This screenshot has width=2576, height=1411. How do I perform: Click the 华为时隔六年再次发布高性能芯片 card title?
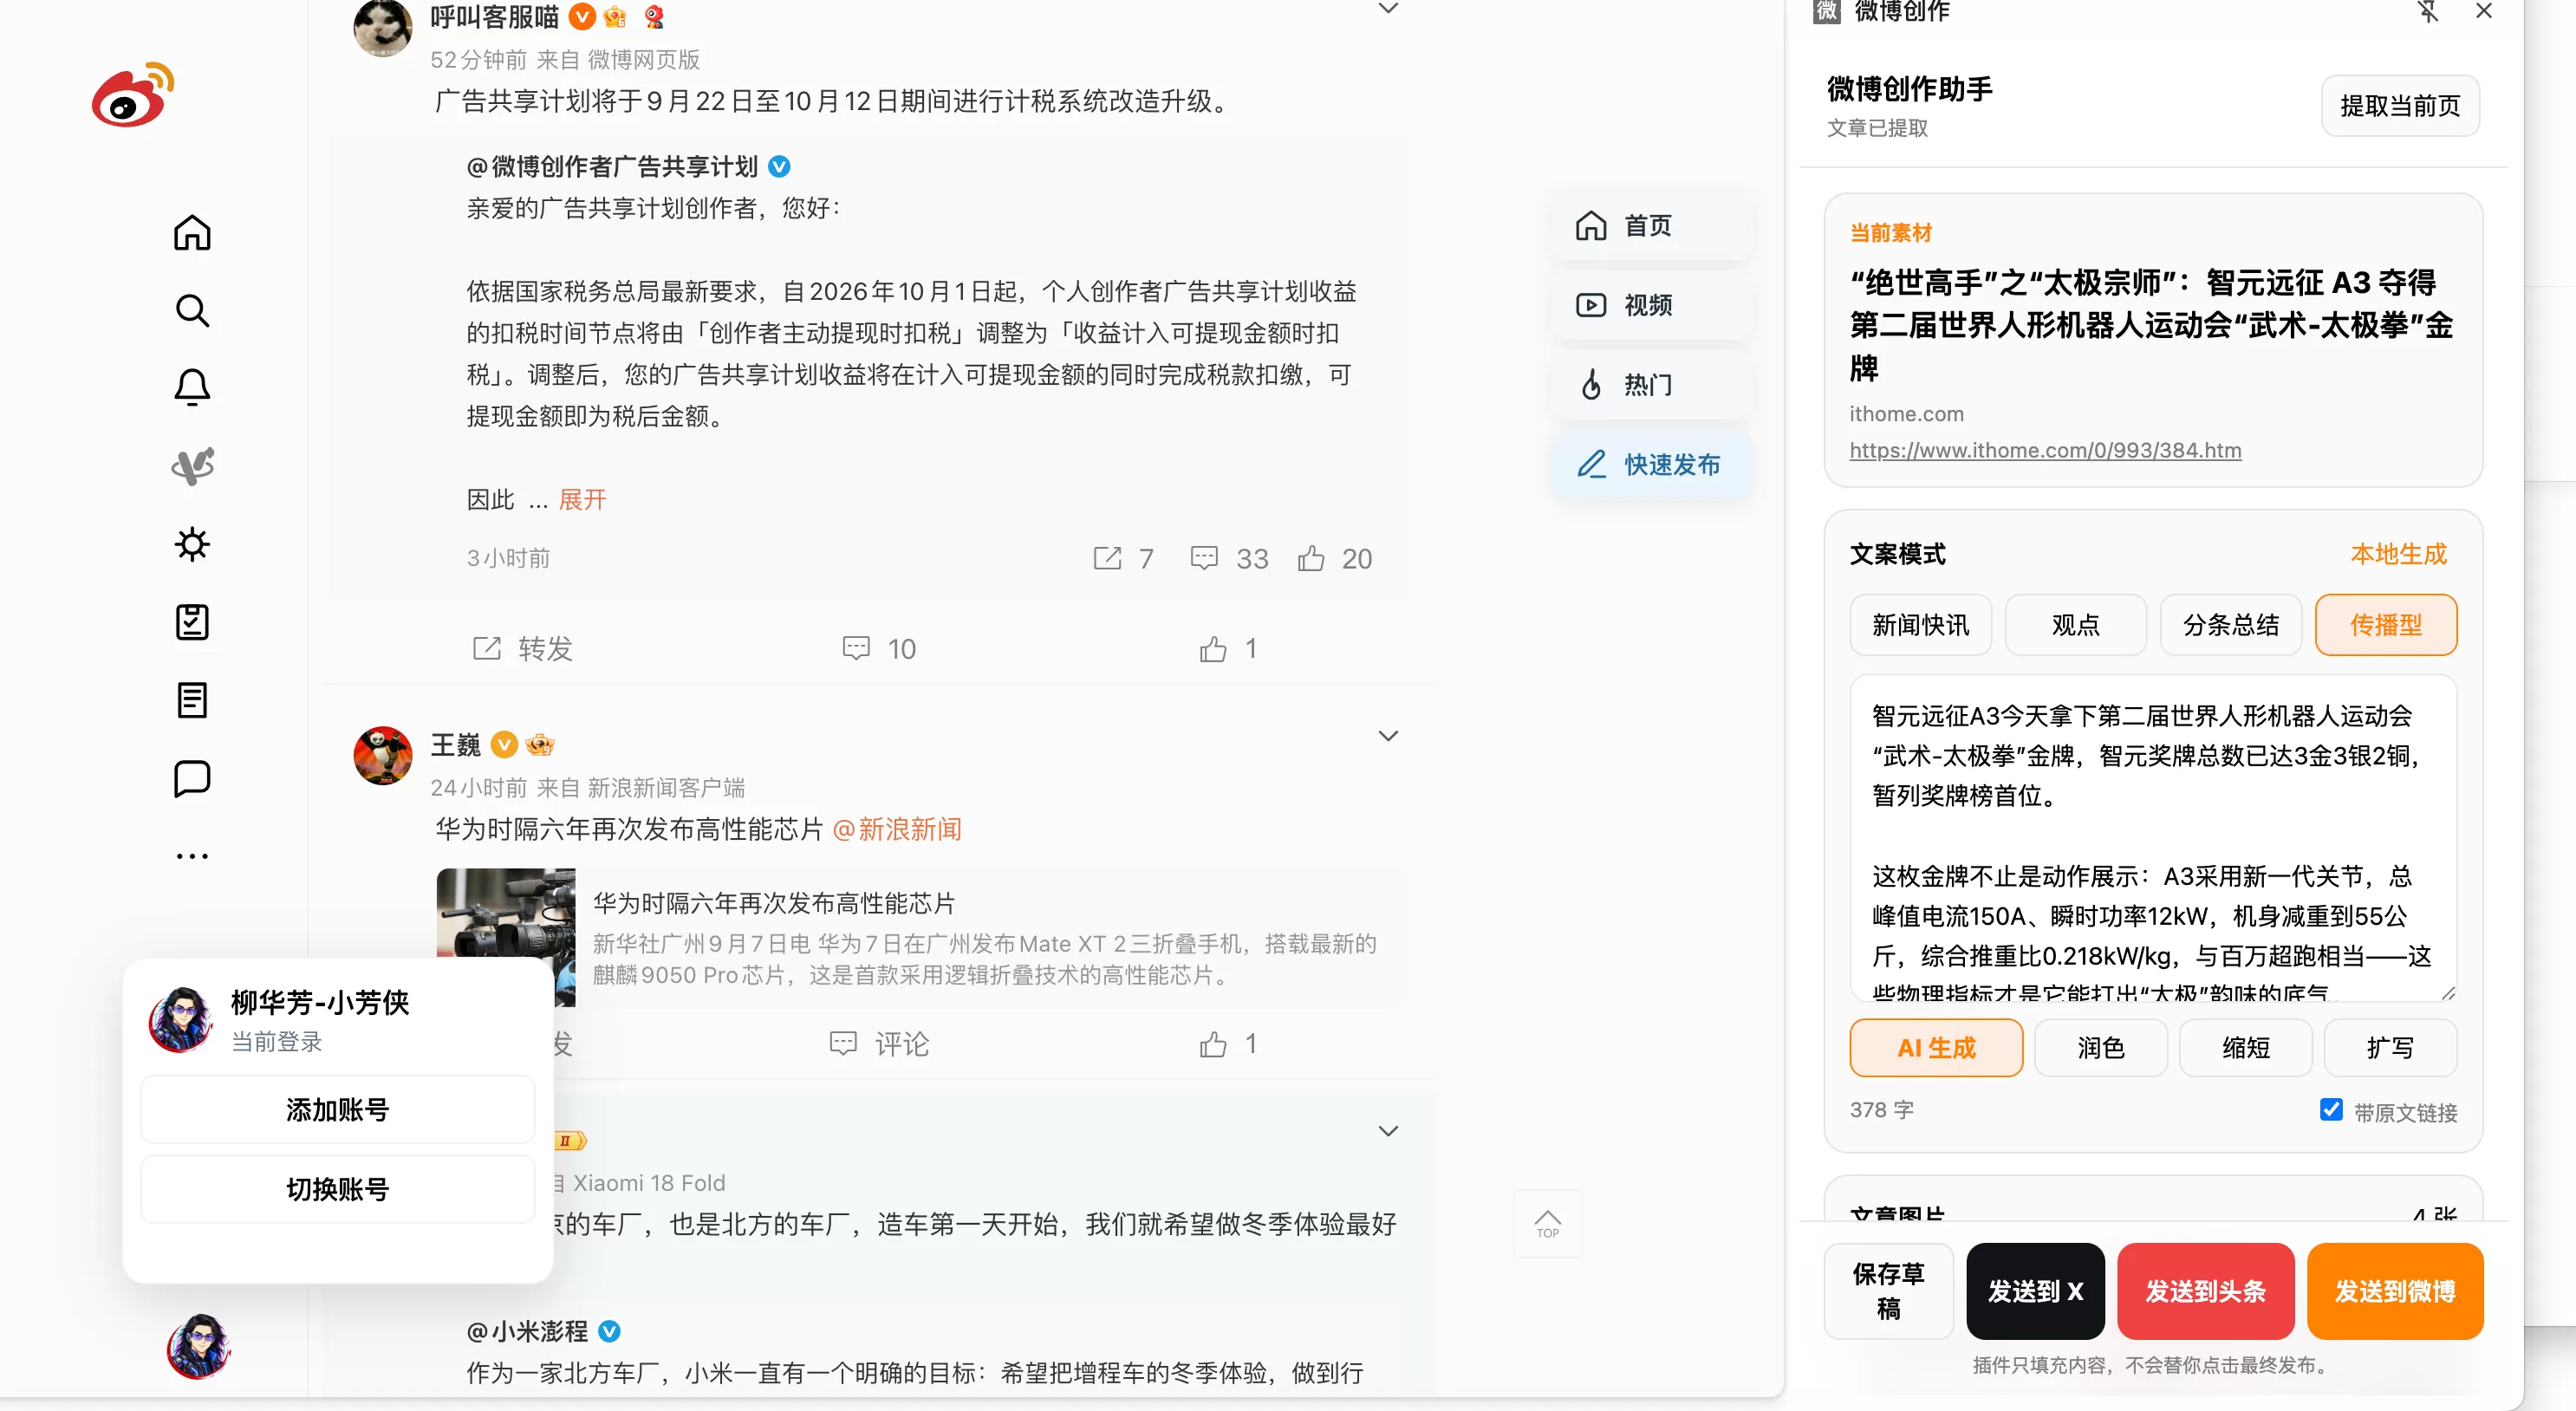click(x=774, y=903)
